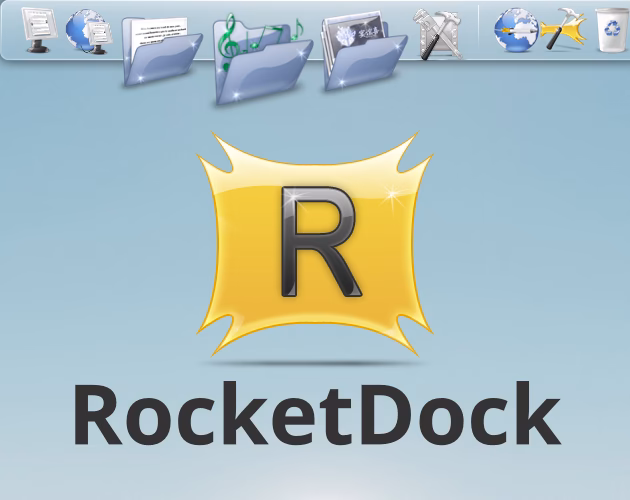The image size is (630, 500).
Task: Open the Documents folder in dock
Action: pos(162,51)
